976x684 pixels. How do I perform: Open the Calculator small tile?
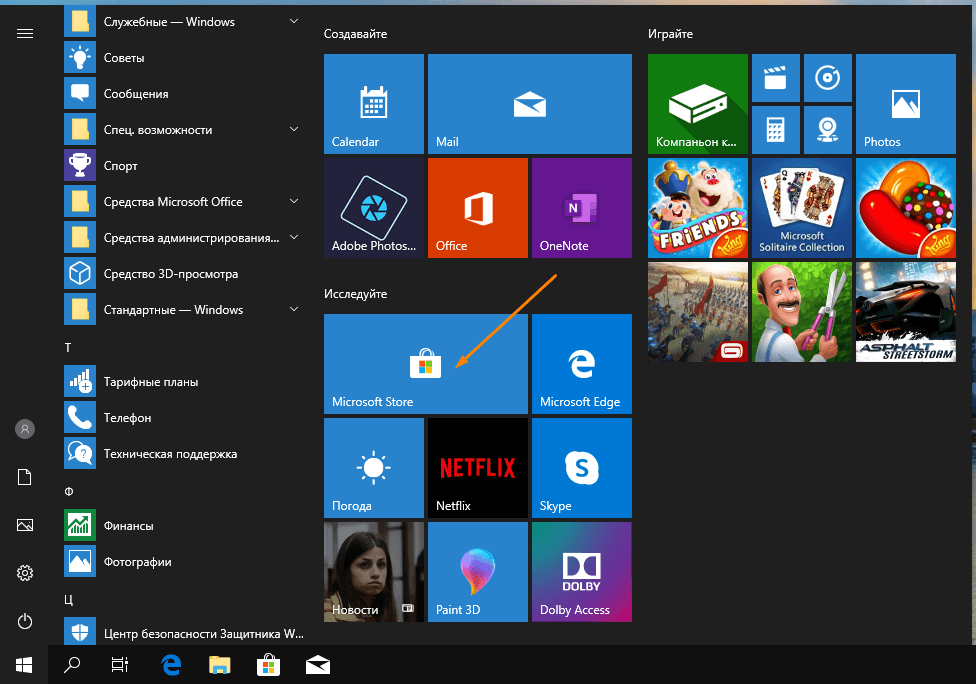pos(774,130)
